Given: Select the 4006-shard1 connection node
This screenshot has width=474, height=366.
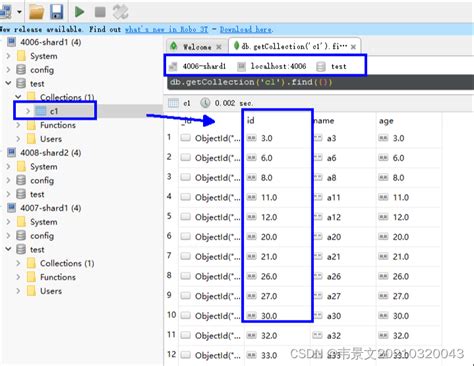Looking at the screenshot, I should [x=50, y=42].
